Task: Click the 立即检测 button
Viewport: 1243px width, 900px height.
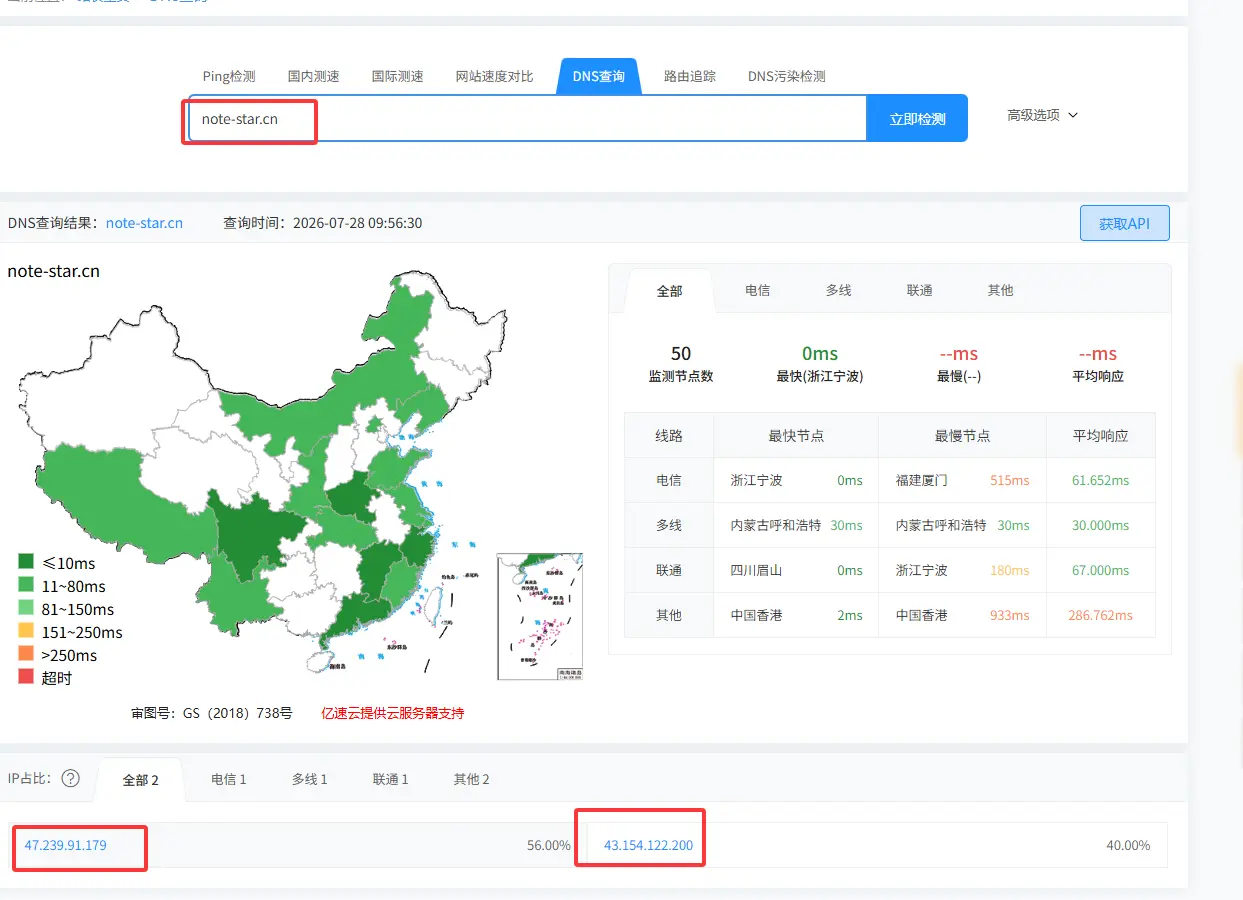Action: (917, 119)
